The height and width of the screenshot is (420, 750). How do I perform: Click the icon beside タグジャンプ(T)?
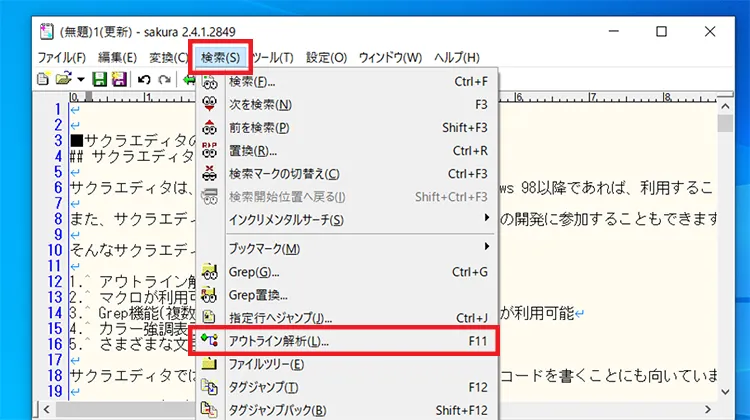[210, 387]
